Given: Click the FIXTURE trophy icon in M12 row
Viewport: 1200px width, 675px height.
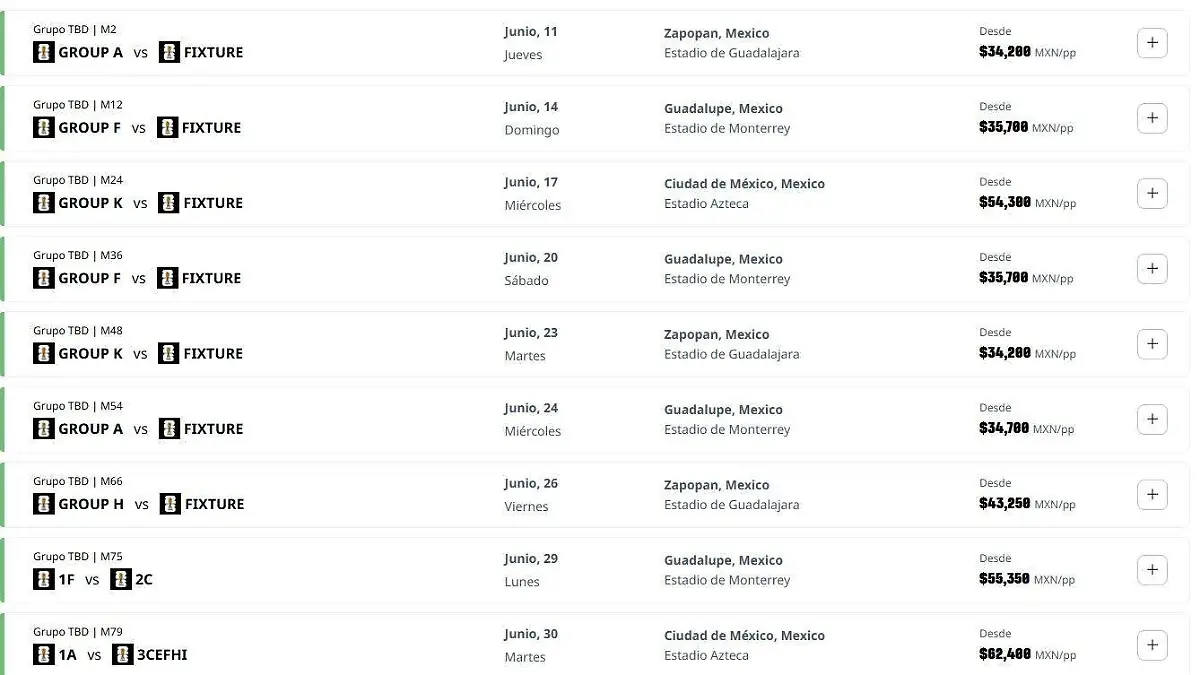Looking at the screenshot, I should (168, 128).
